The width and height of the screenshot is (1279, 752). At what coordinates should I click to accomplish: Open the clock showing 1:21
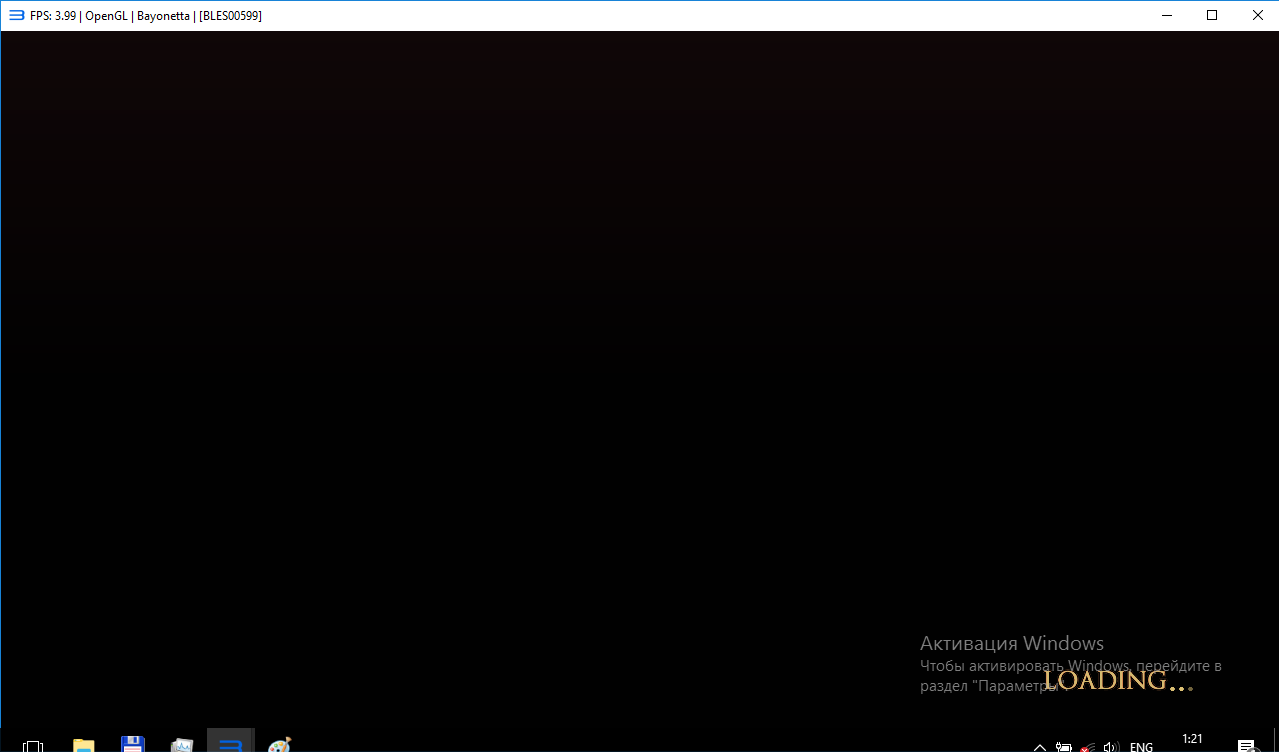[1192, 740]
